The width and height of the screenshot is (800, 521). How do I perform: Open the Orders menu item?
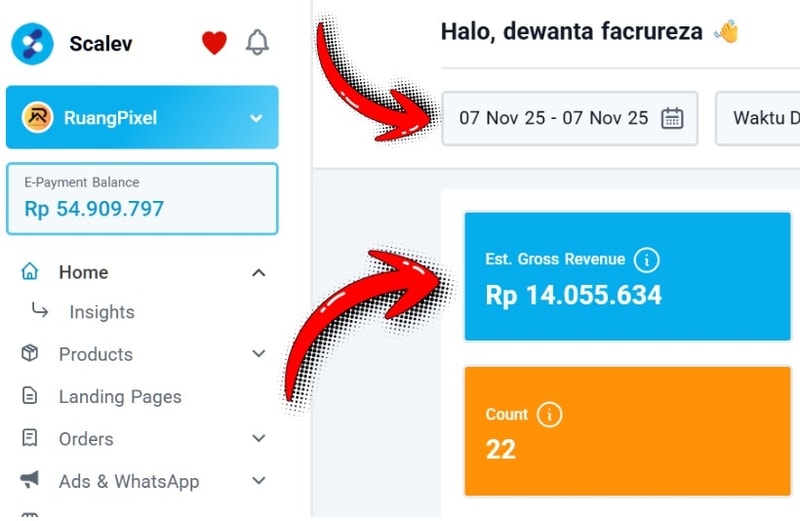tap(86, 439)
